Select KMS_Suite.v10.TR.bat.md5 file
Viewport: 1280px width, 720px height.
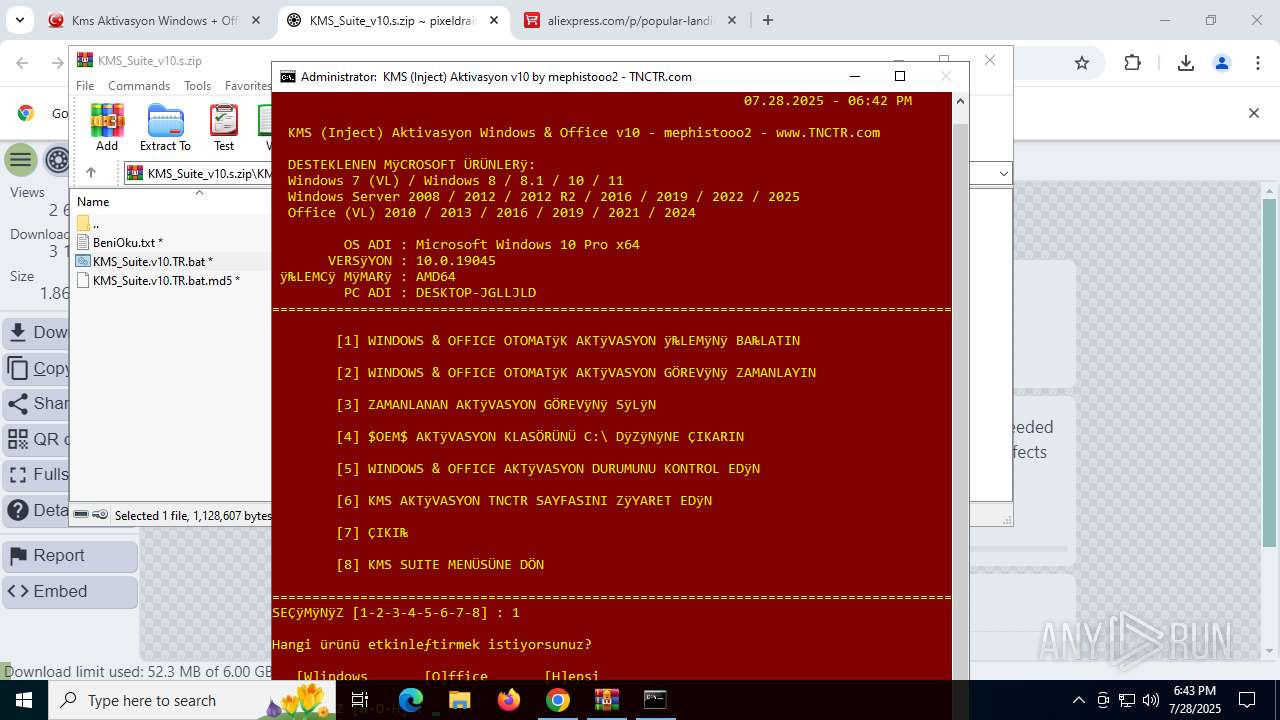click(158, 280)
